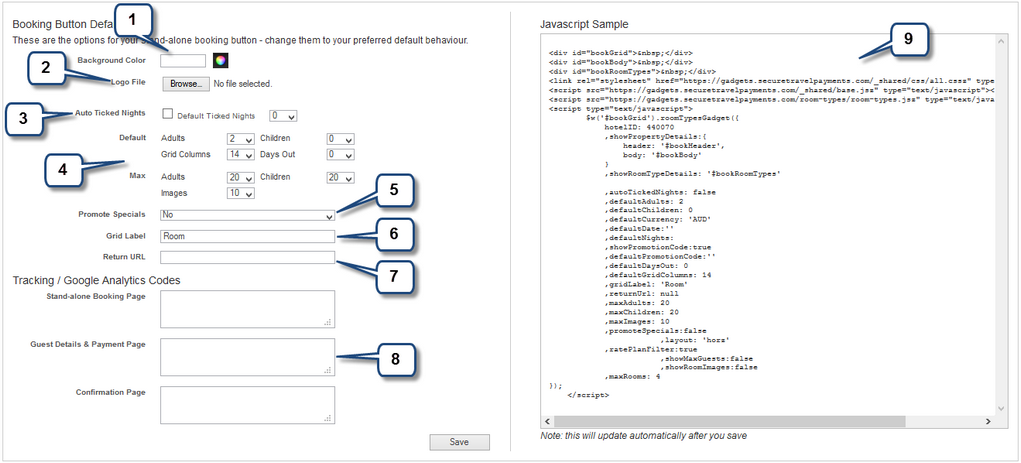Click the 'No file selected.' text
The image size is (1021, 463).
(243, 84)
